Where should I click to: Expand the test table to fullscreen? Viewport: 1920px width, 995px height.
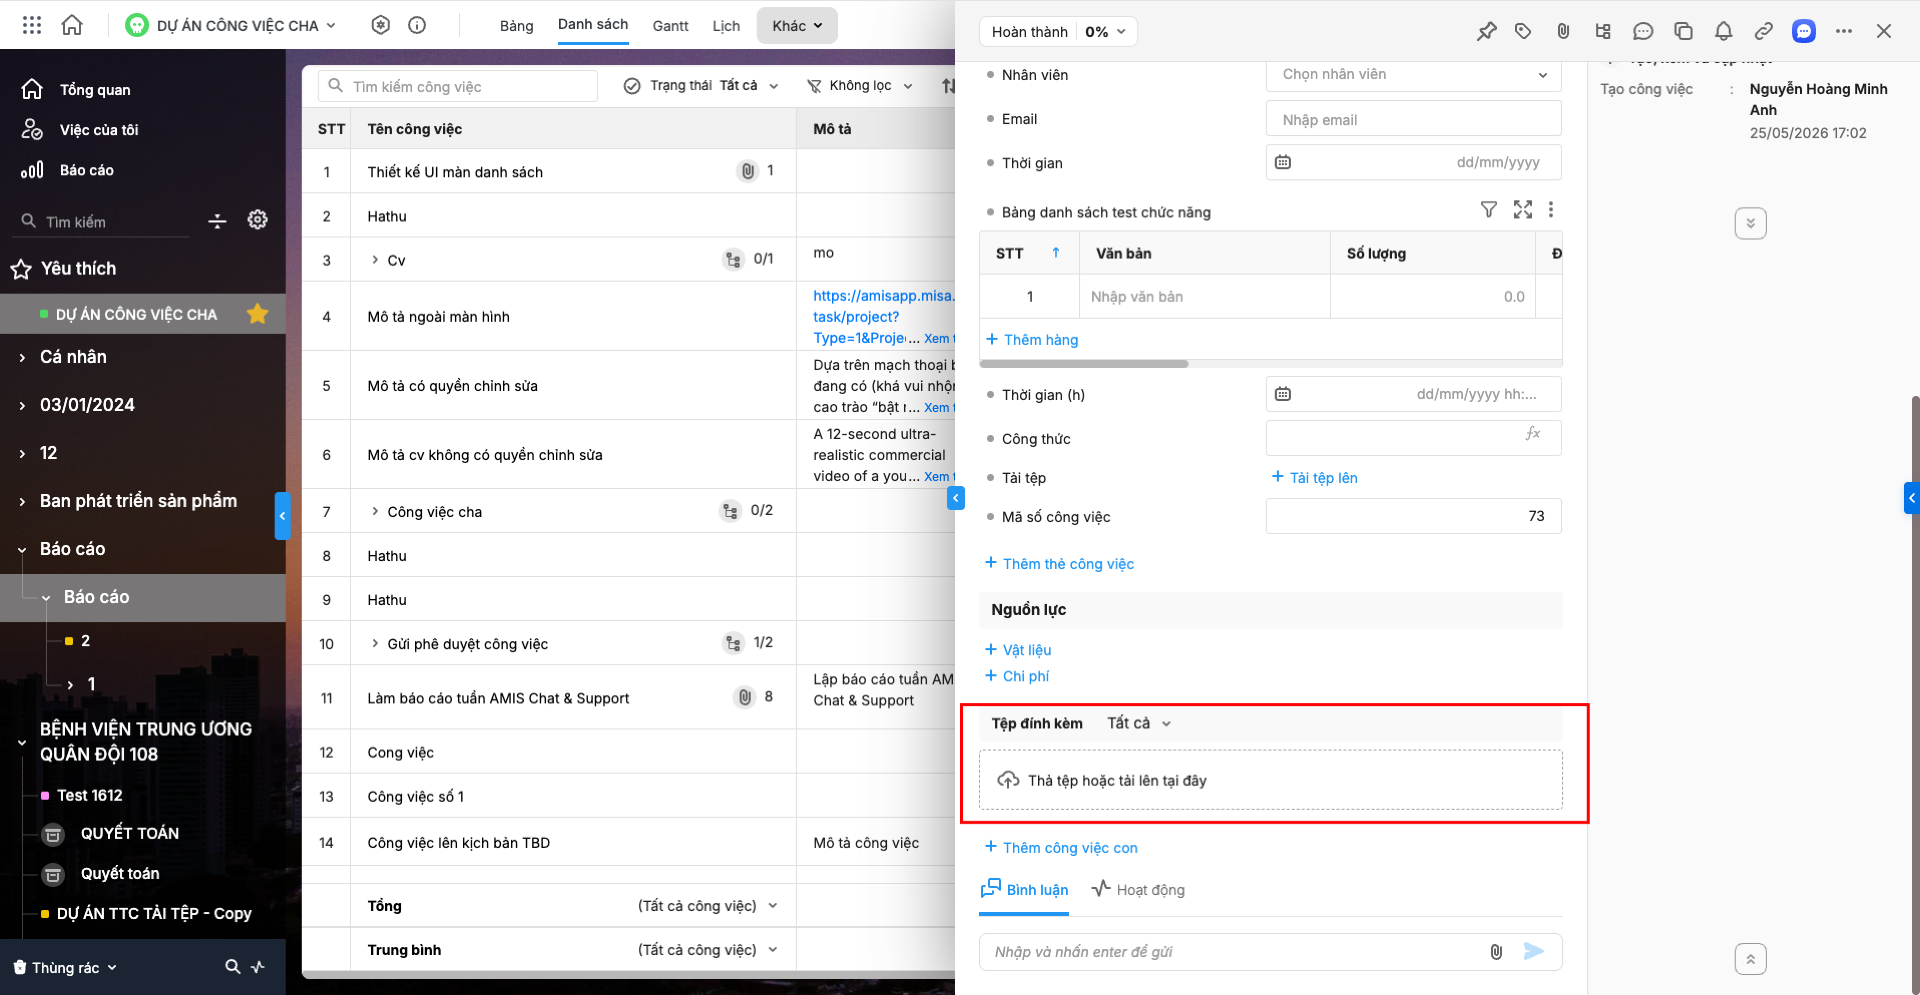point(1523,209)
